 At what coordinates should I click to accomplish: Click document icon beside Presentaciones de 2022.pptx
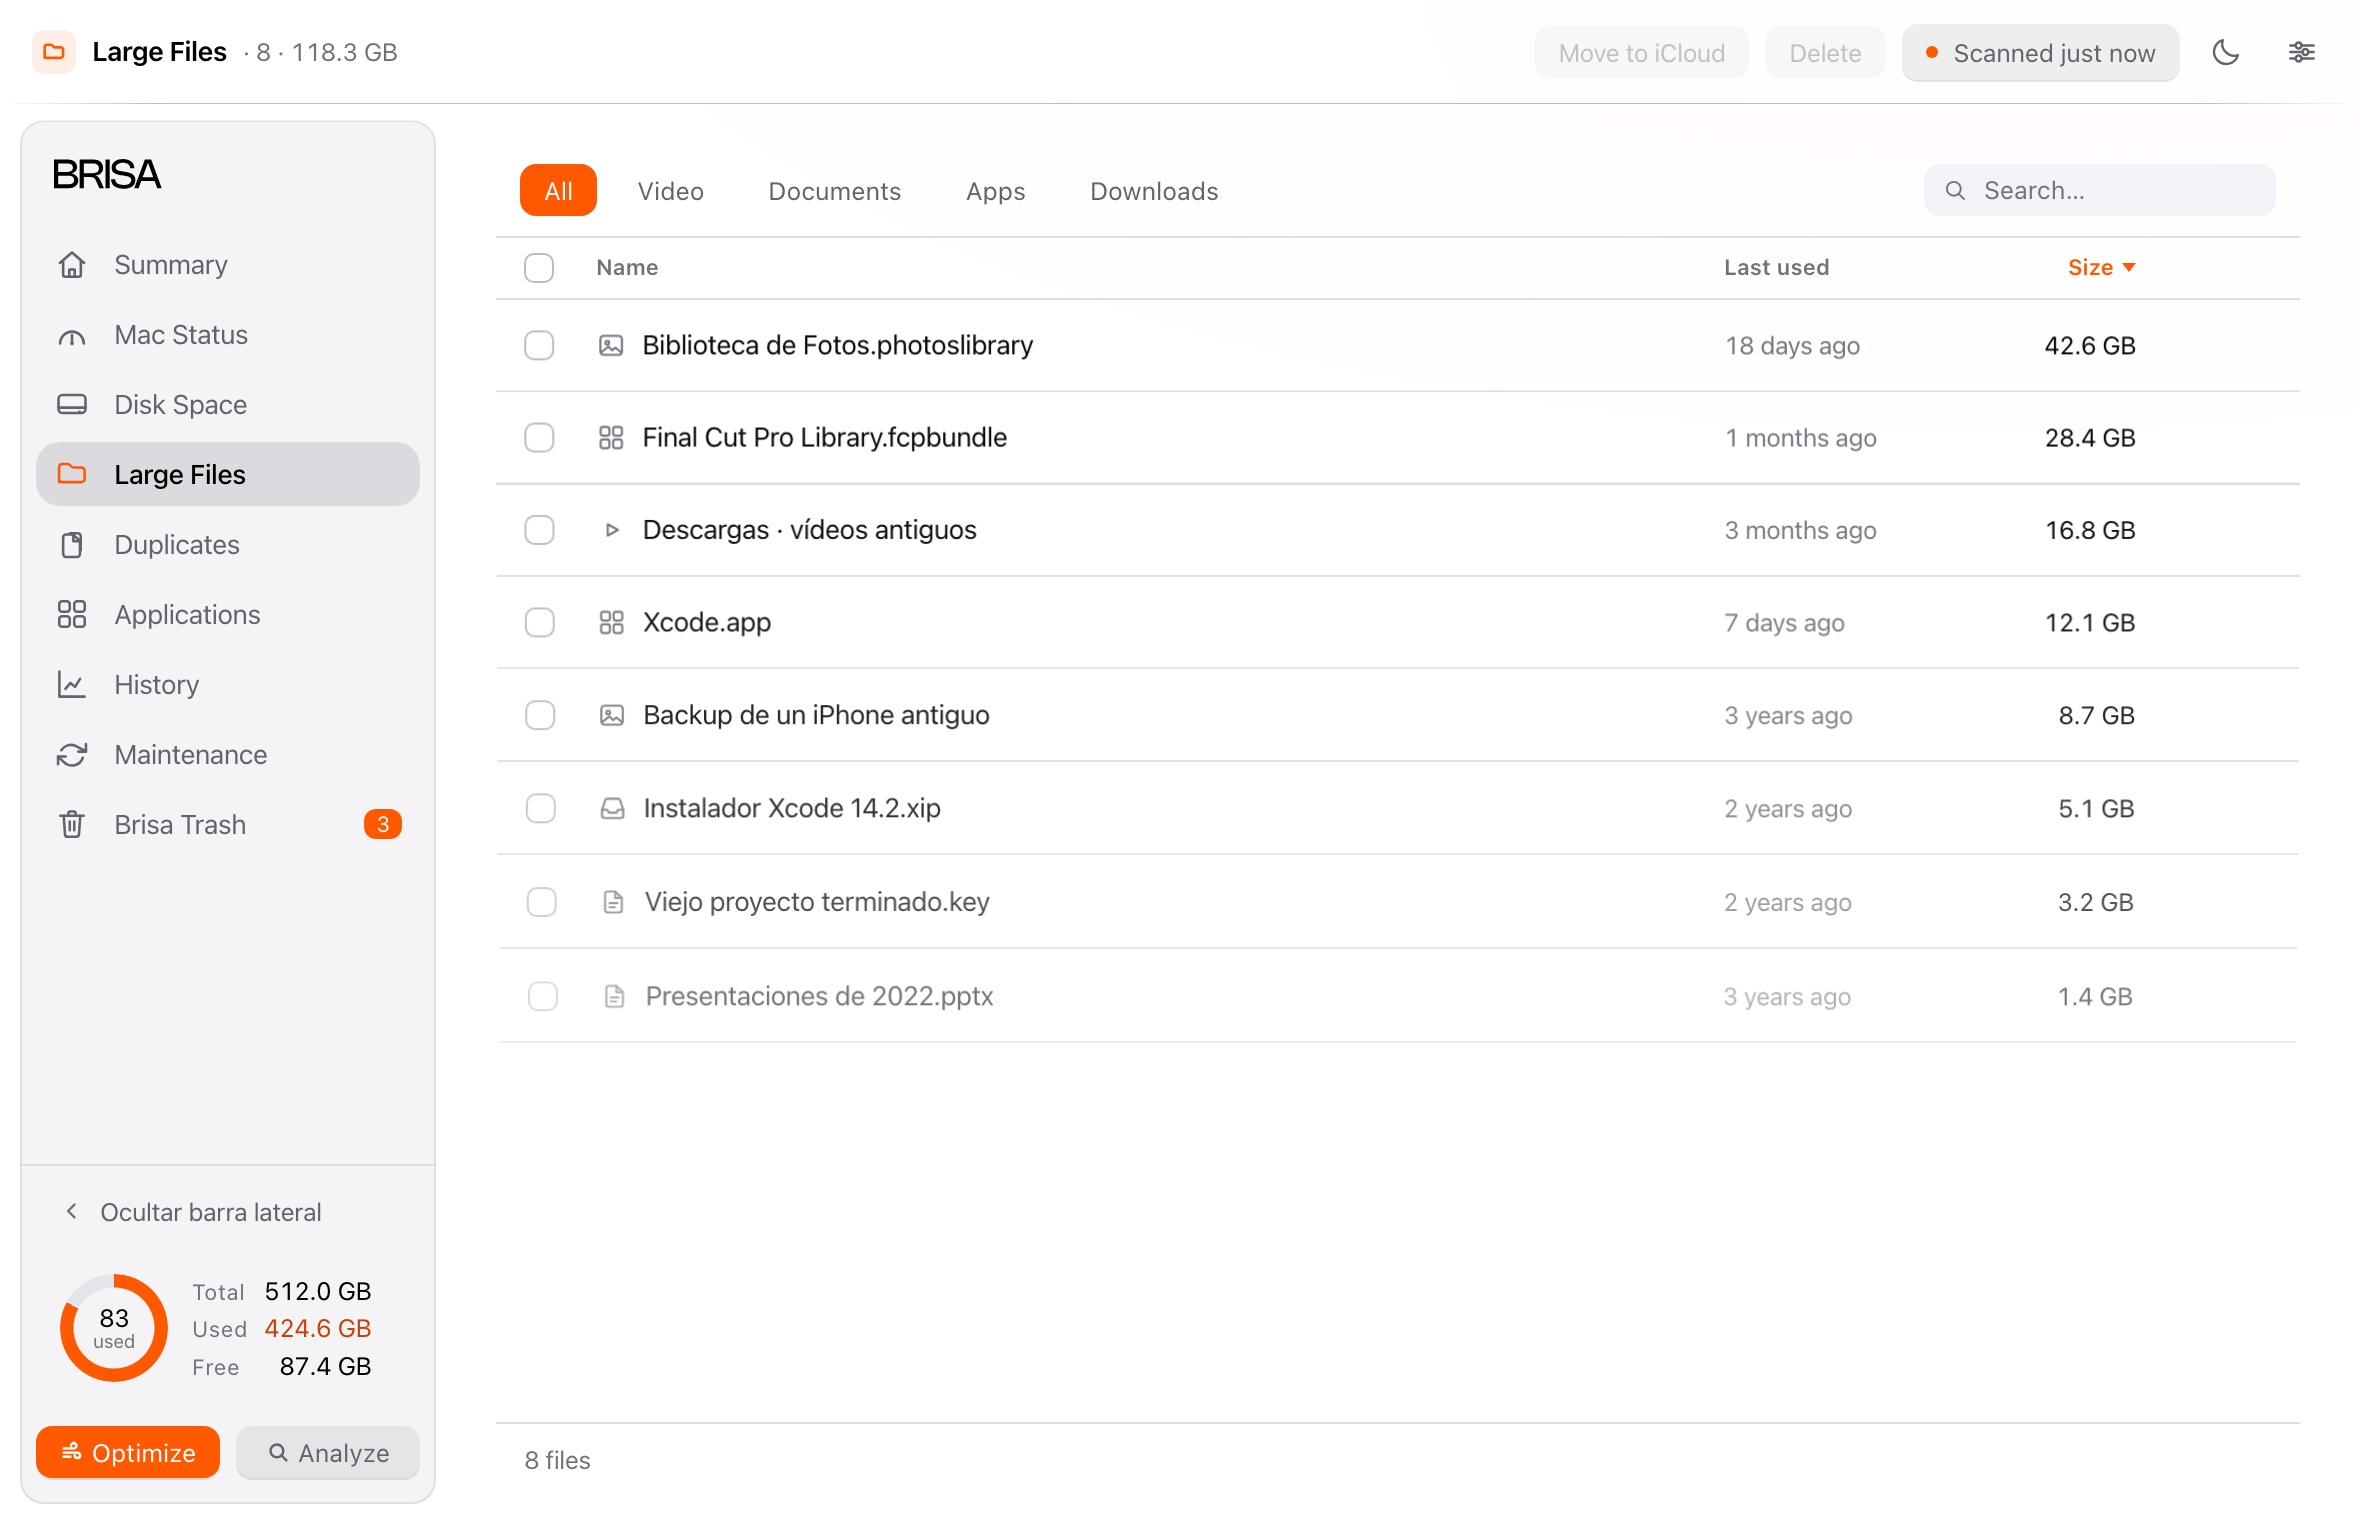point(614,997)
